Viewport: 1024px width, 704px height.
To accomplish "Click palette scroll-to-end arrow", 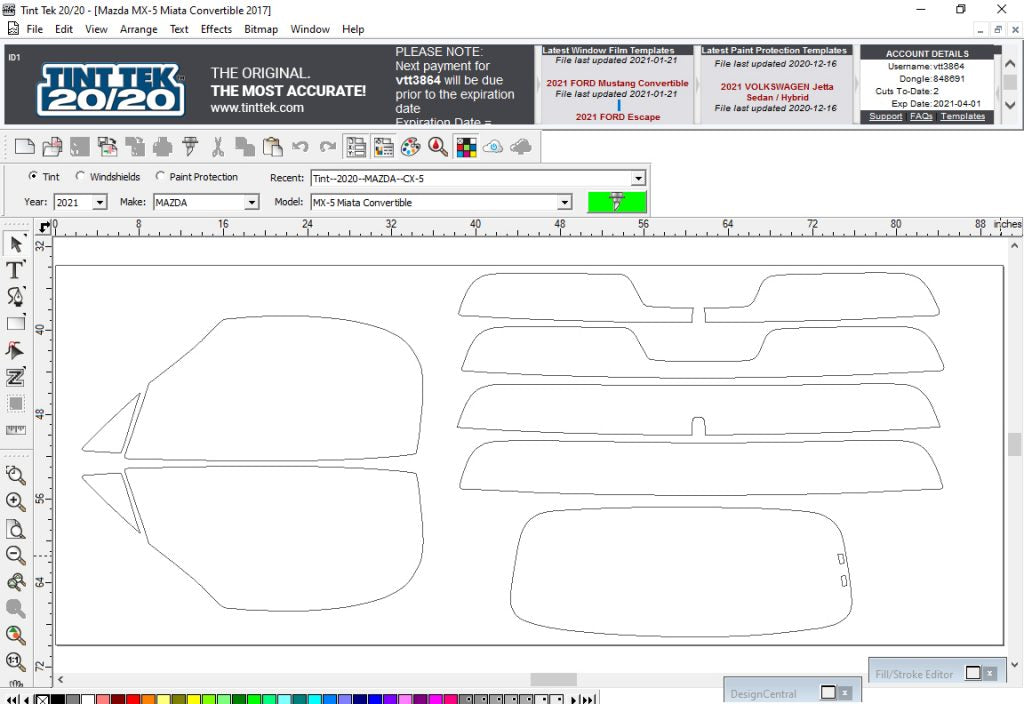I will coord(588,699).
